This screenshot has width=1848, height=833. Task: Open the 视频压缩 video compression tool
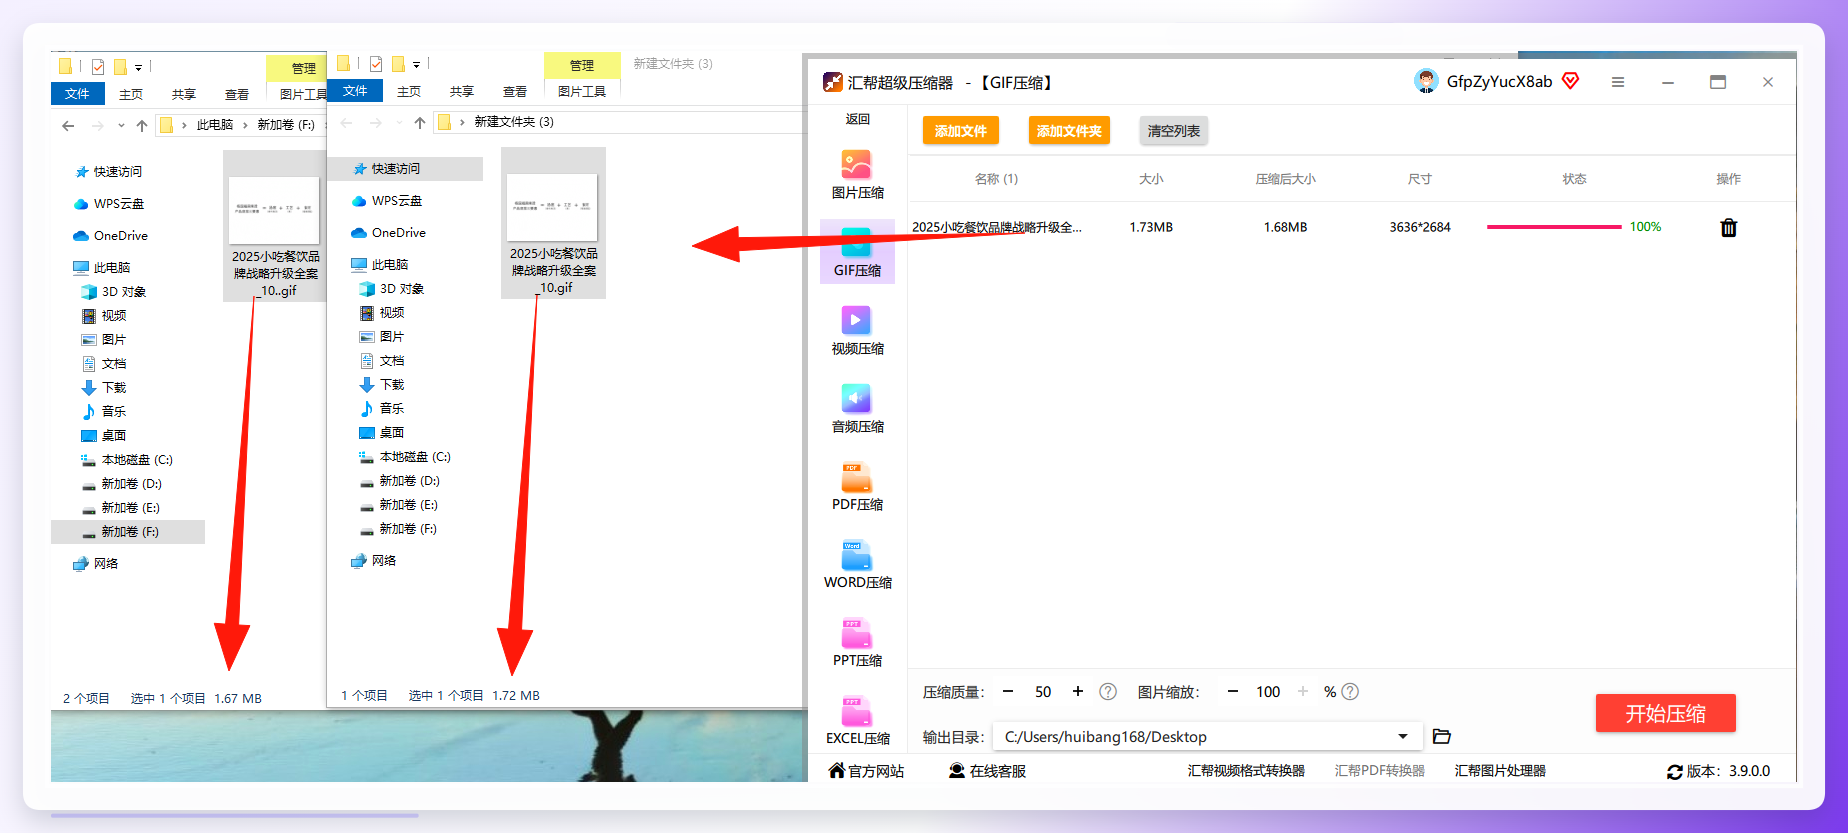pos(857,330)
